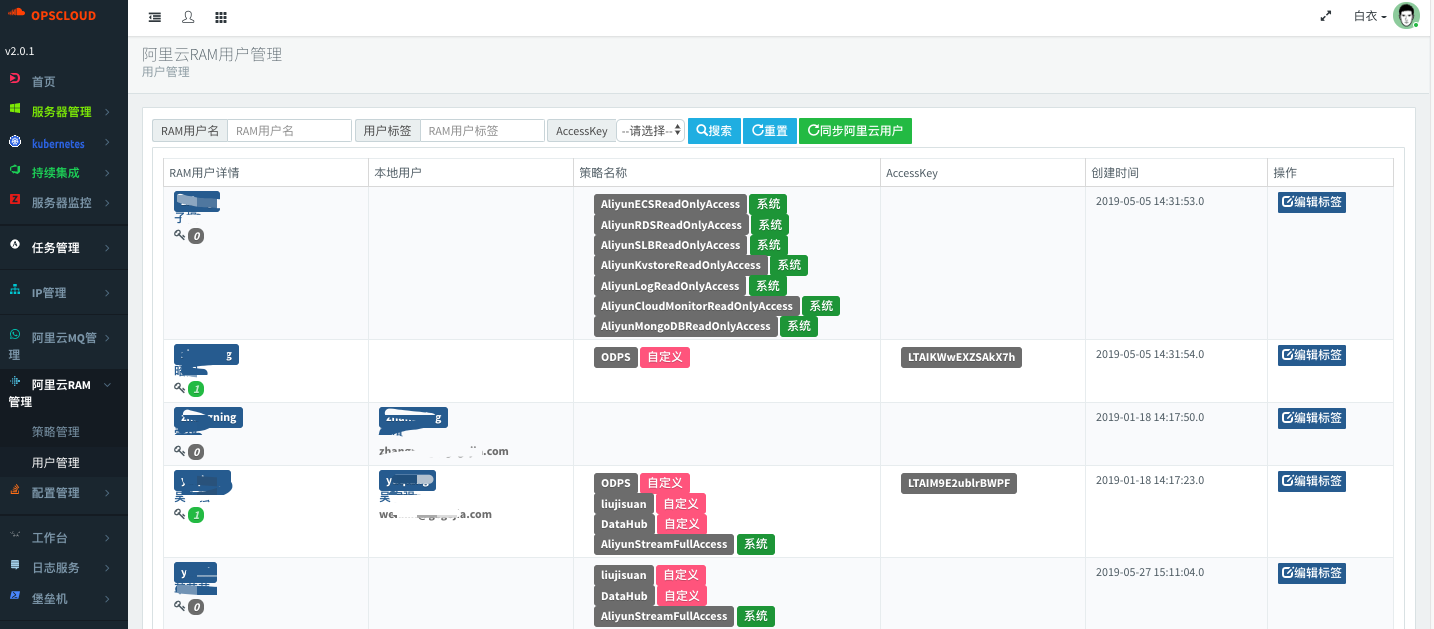Focus the RAM用户标签 input field
Viewport: 1434px width, 629px height.
(483, 131)
